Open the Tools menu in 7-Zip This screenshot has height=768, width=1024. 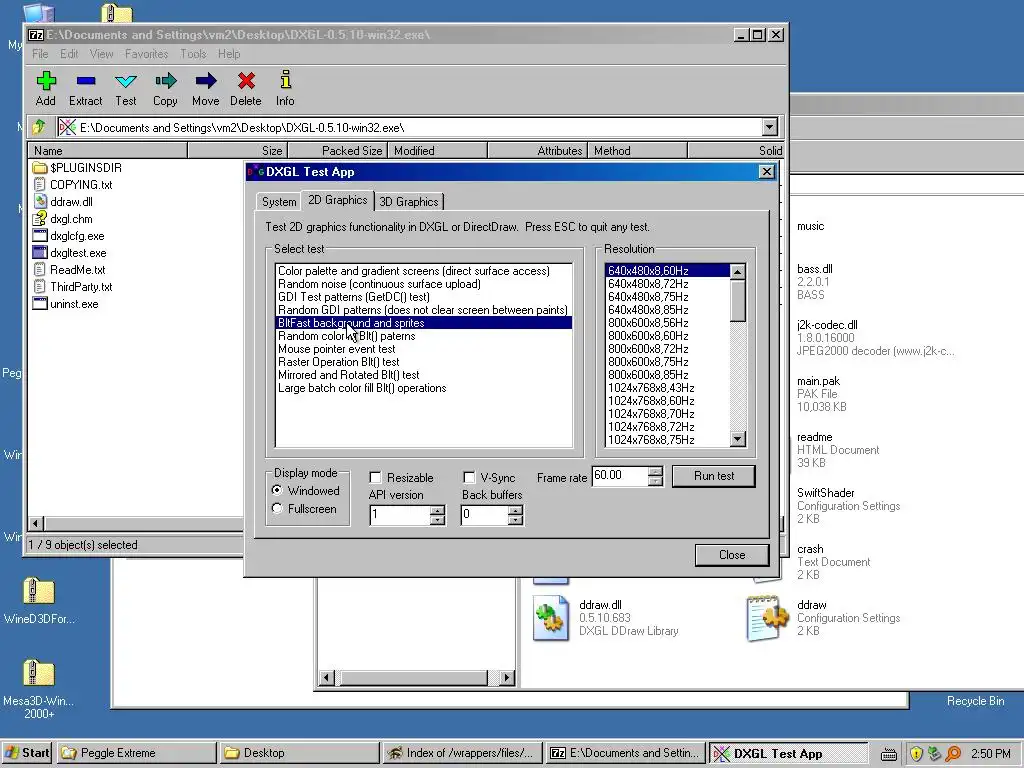point(193,54)
